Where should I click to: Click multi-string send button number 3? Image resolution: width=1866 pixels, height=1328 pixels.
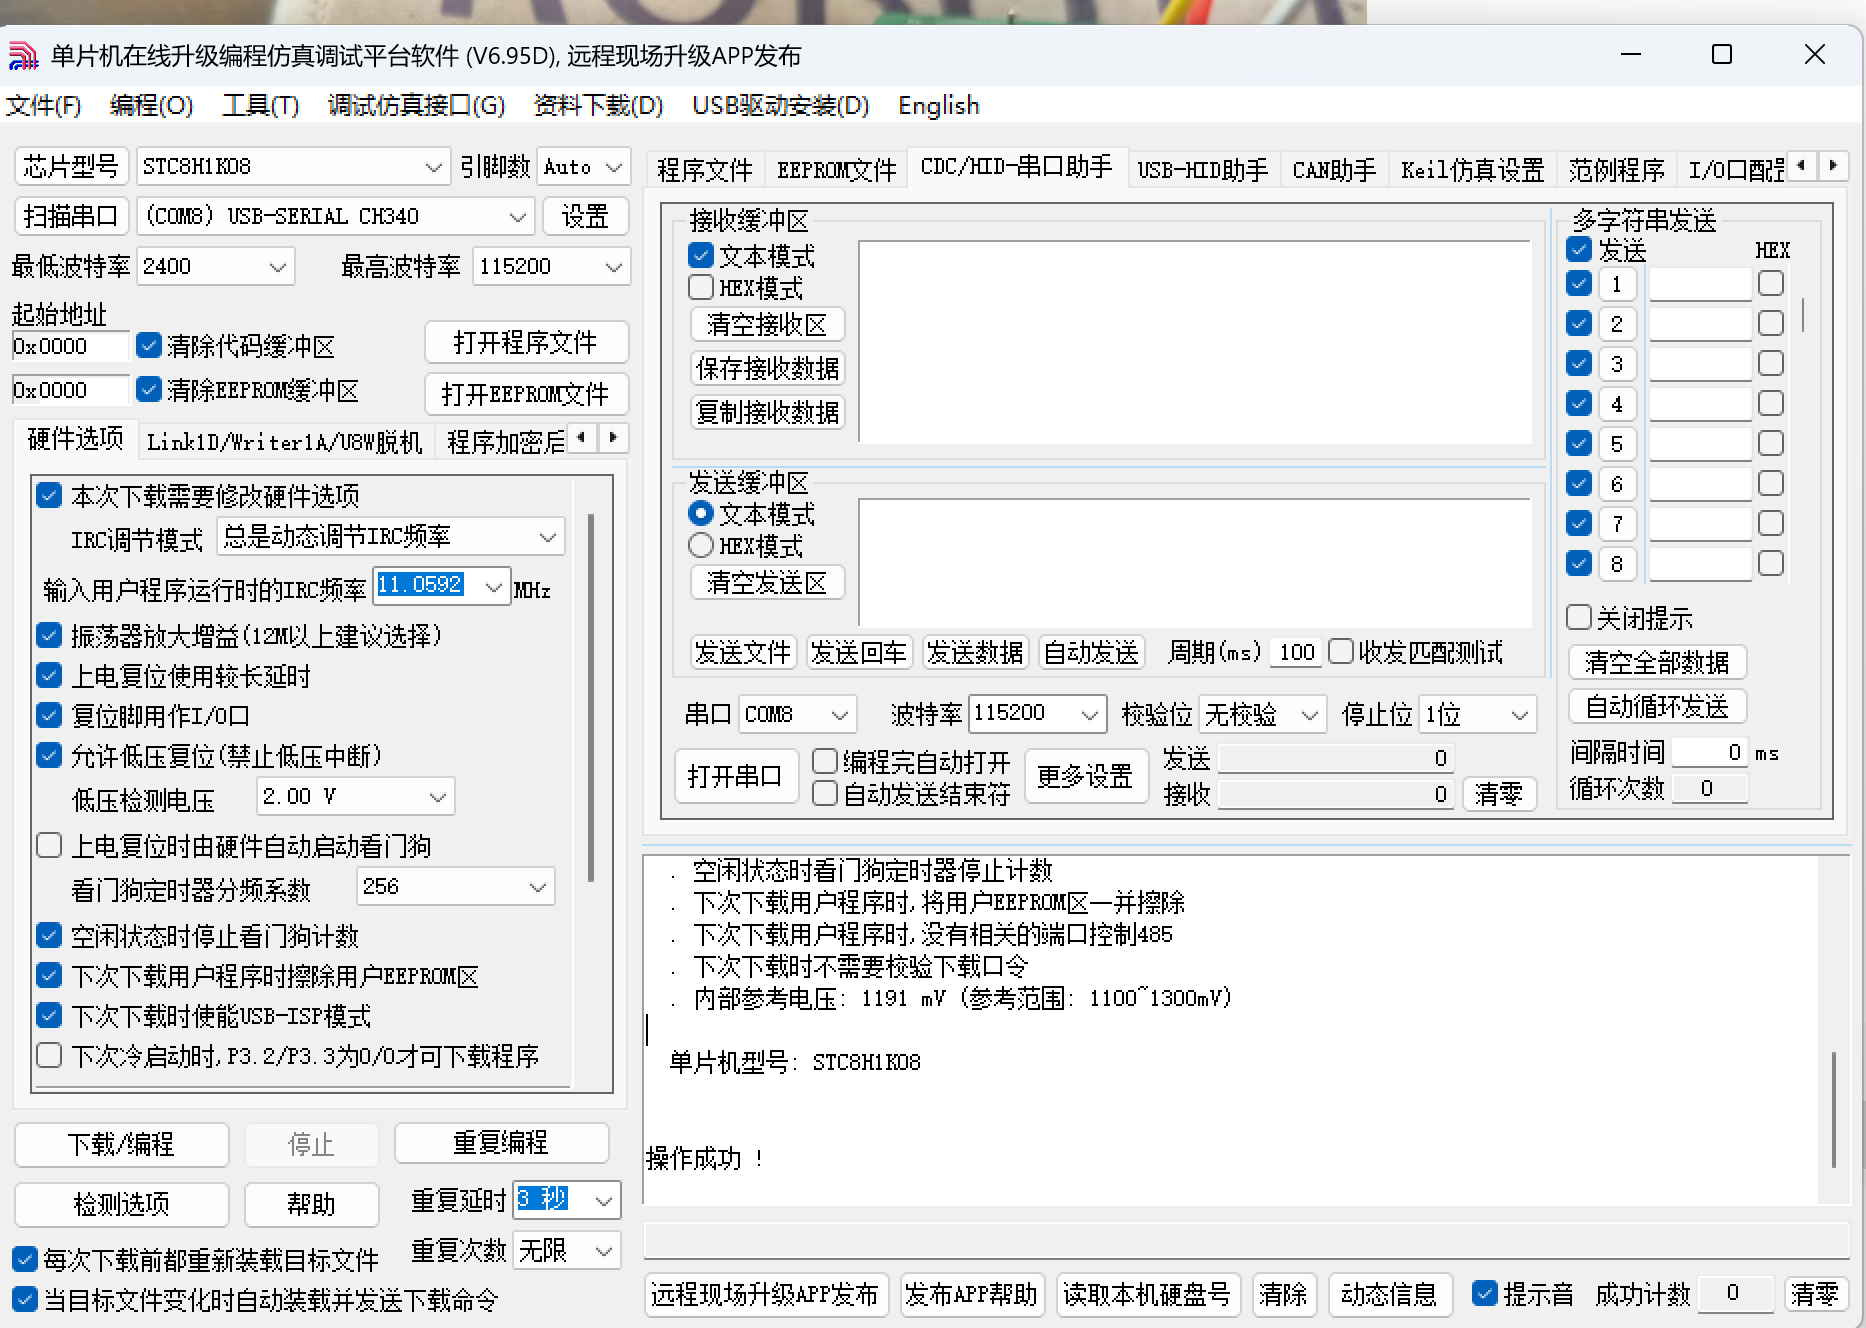coord(1616,364)
